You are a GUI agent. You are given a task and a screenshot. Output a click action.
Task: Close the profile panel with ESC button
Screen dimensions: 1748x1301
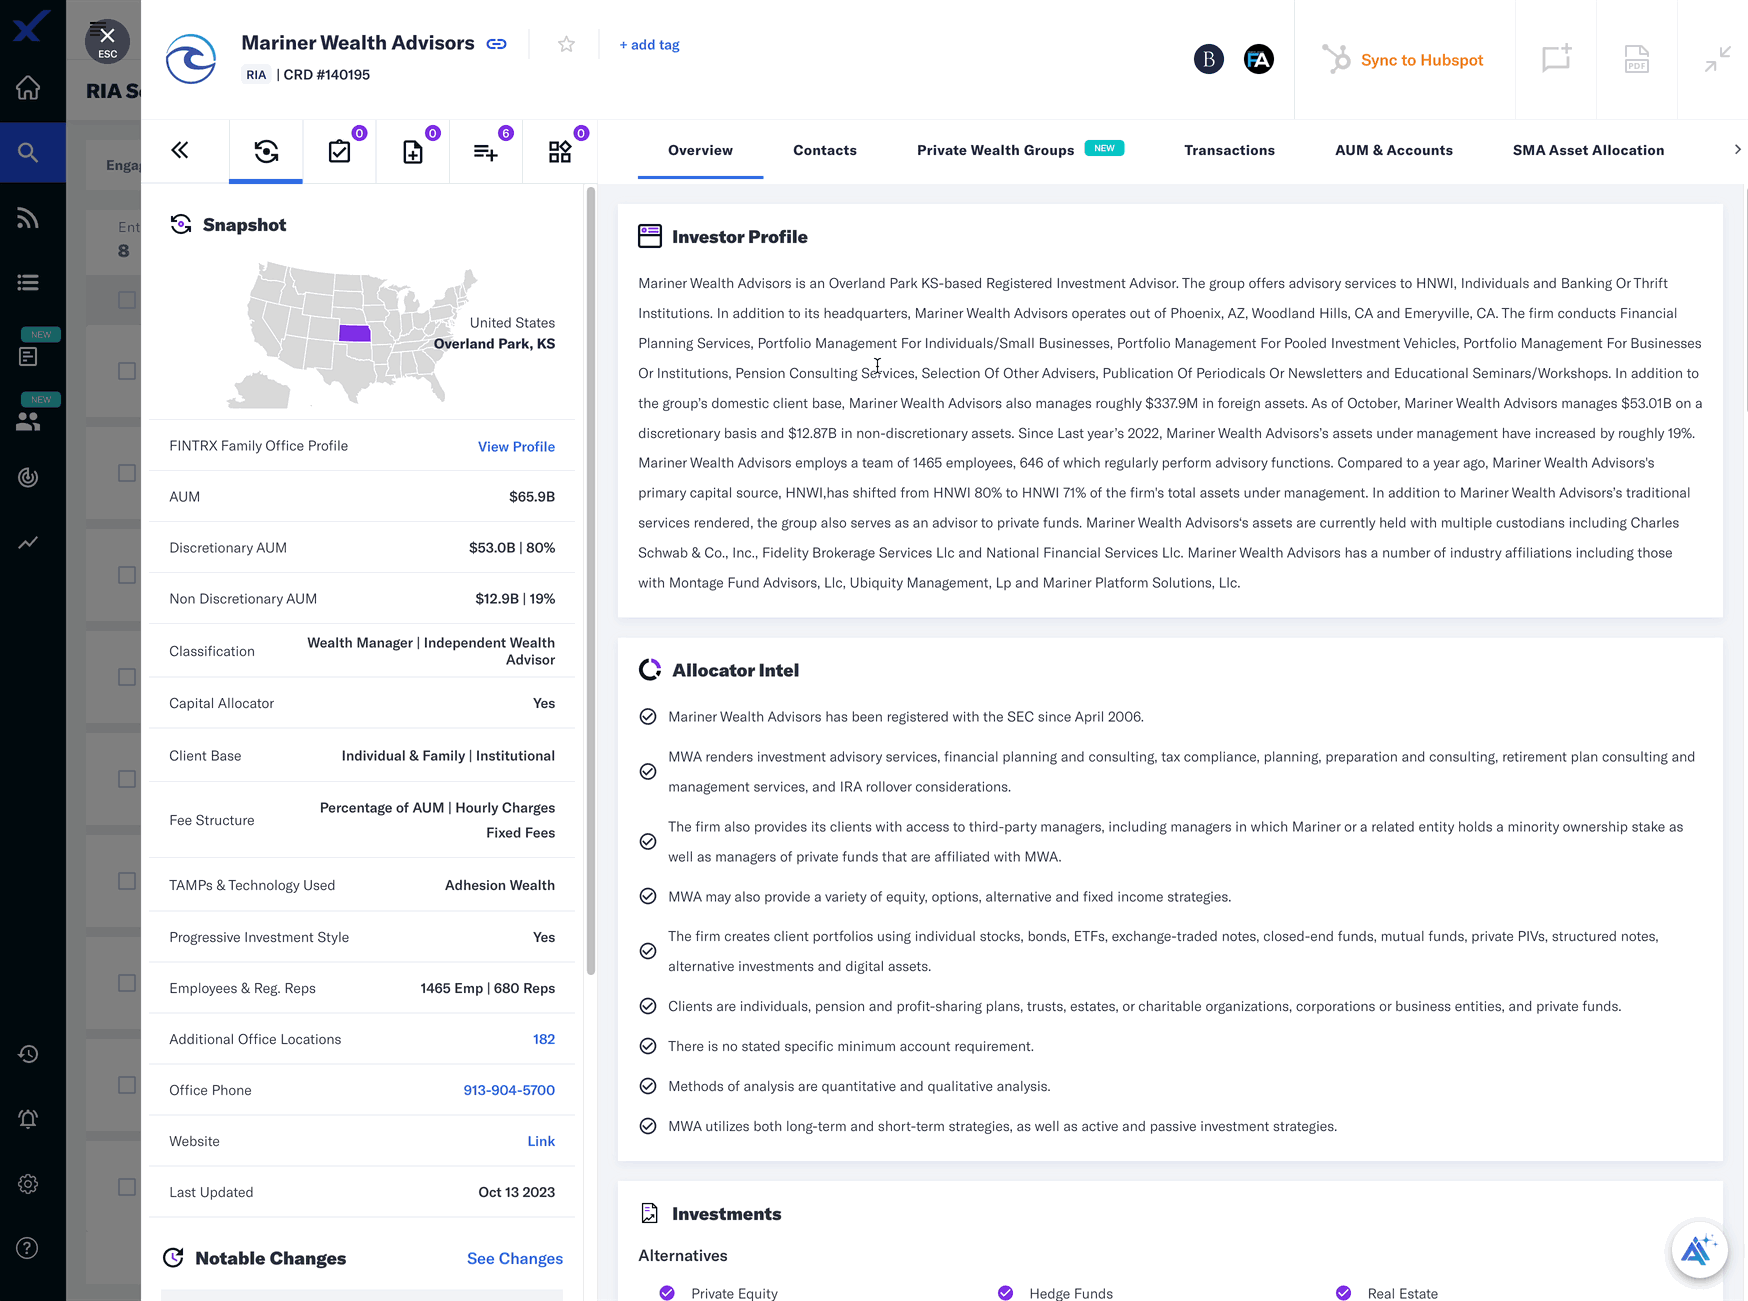107,42
